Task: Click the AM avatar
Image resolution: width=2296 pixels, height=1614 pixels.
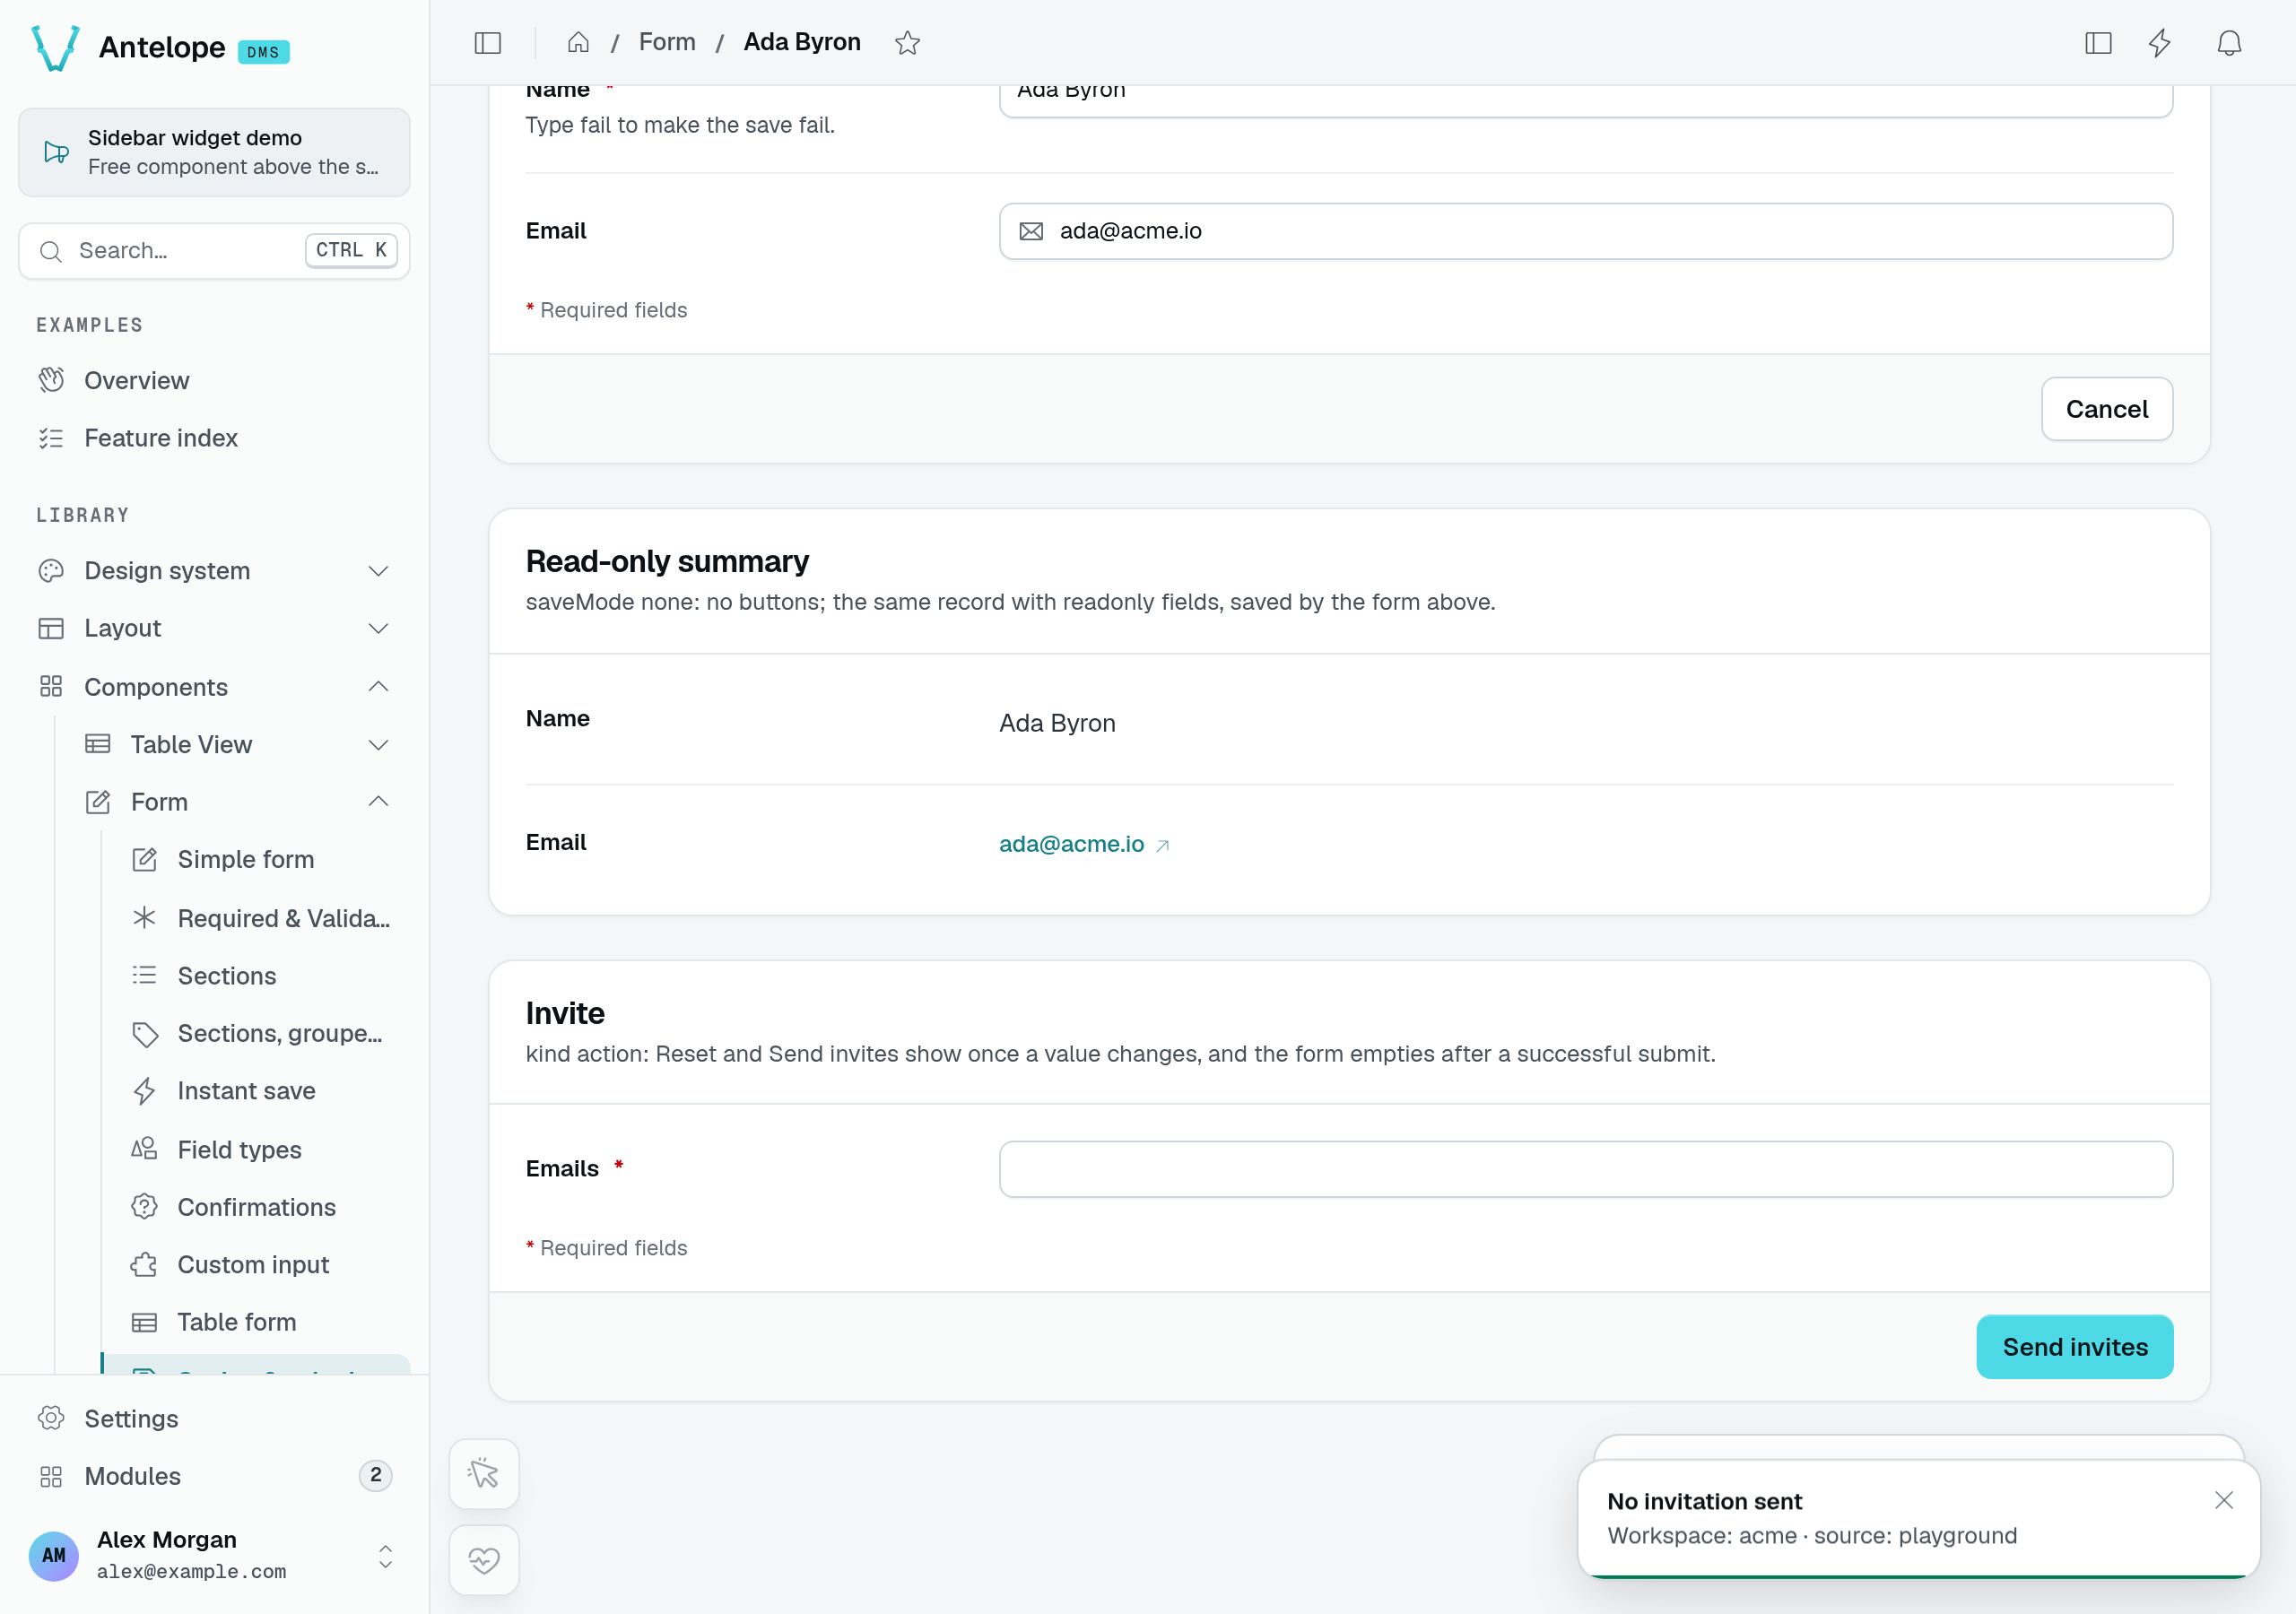Action: tap(54, 1555)
